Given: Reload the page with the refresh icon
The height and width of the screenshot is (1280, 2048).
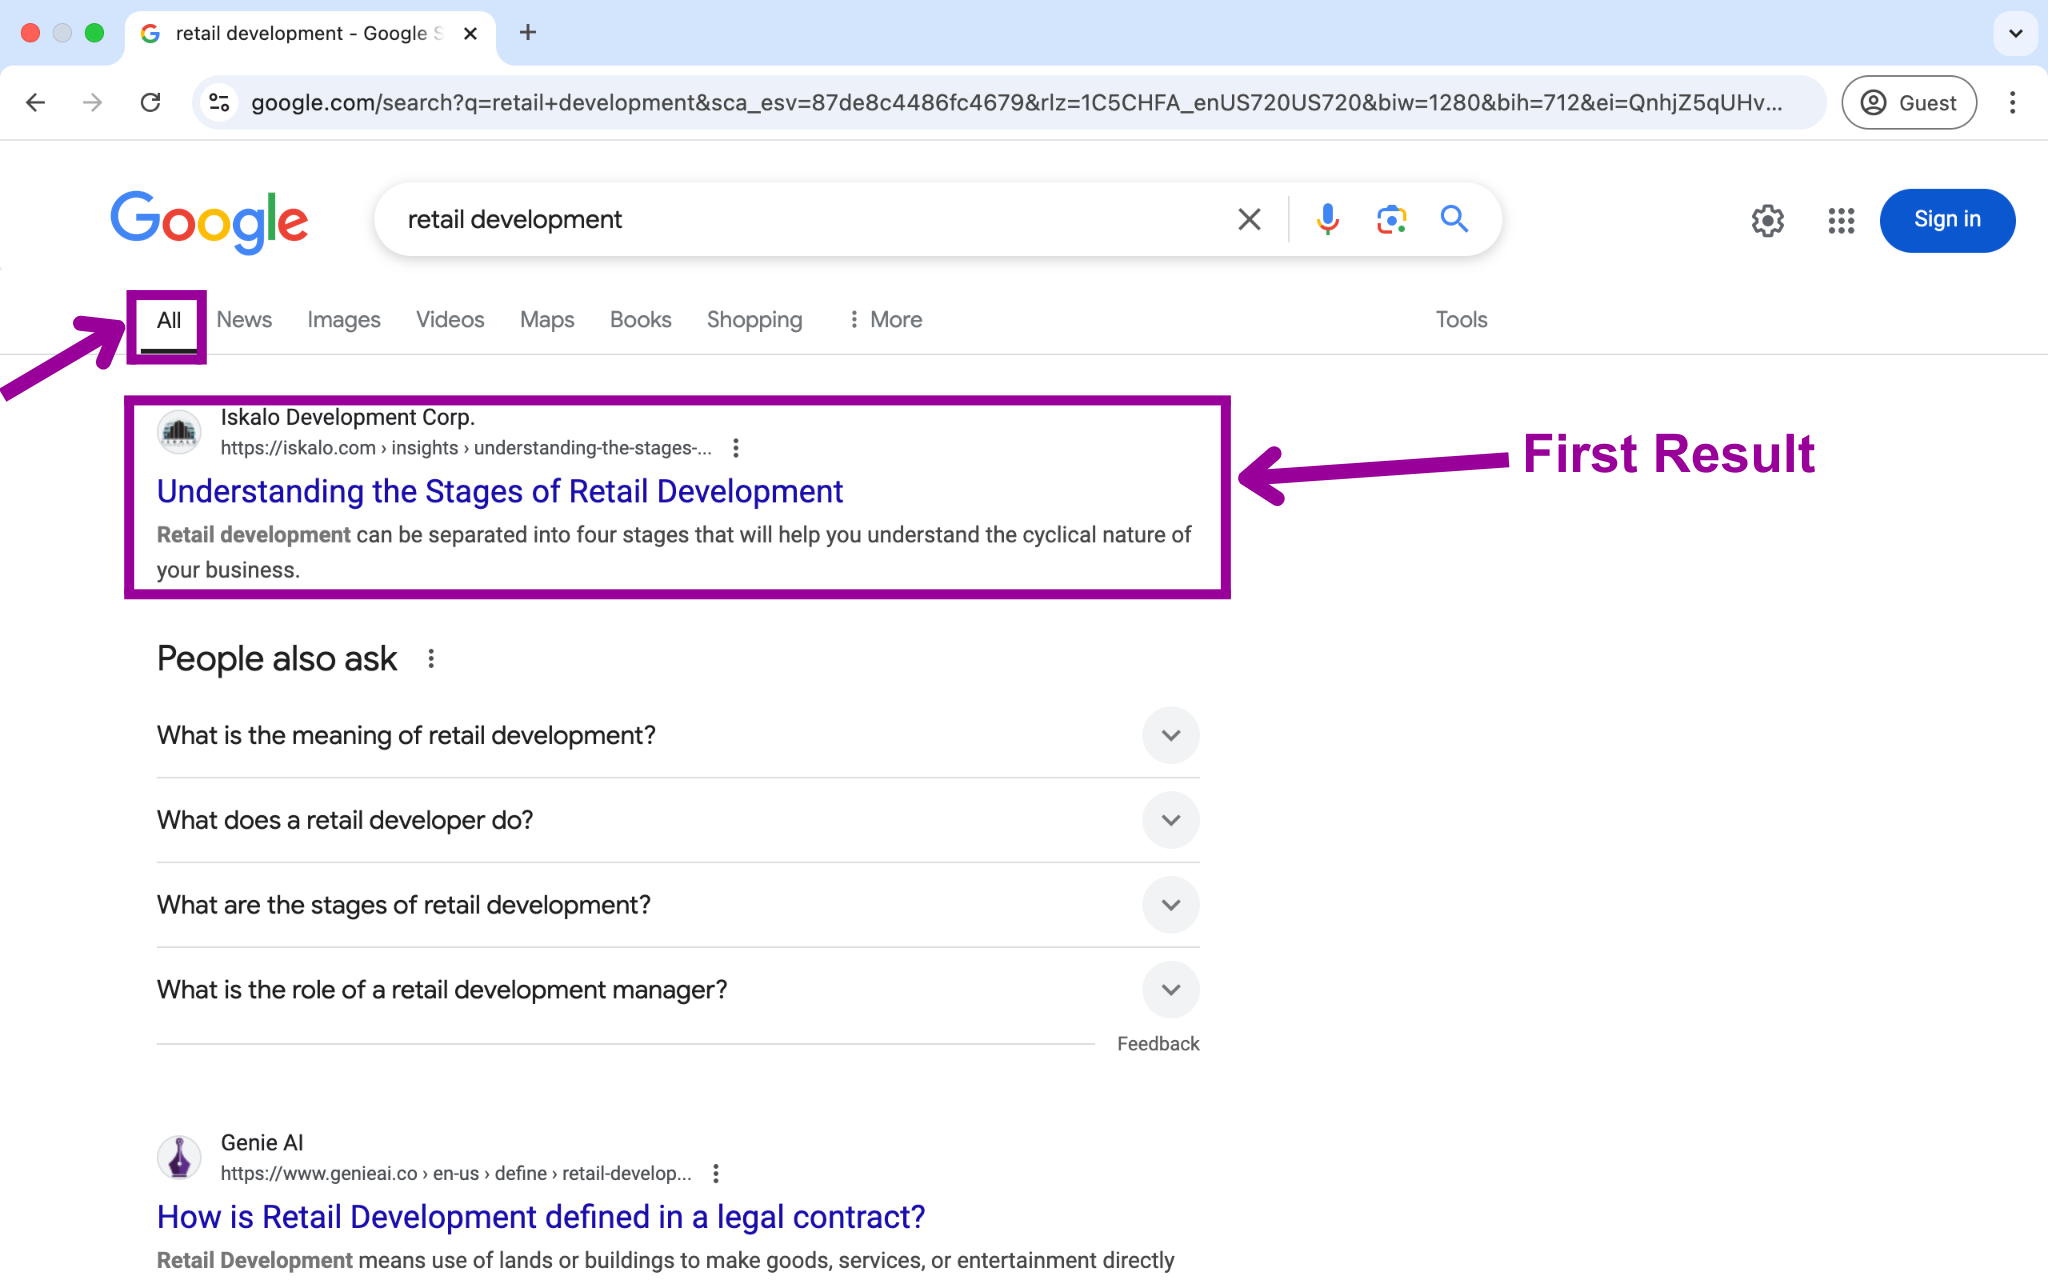Looking at the screenshot, I should [150, 102].
